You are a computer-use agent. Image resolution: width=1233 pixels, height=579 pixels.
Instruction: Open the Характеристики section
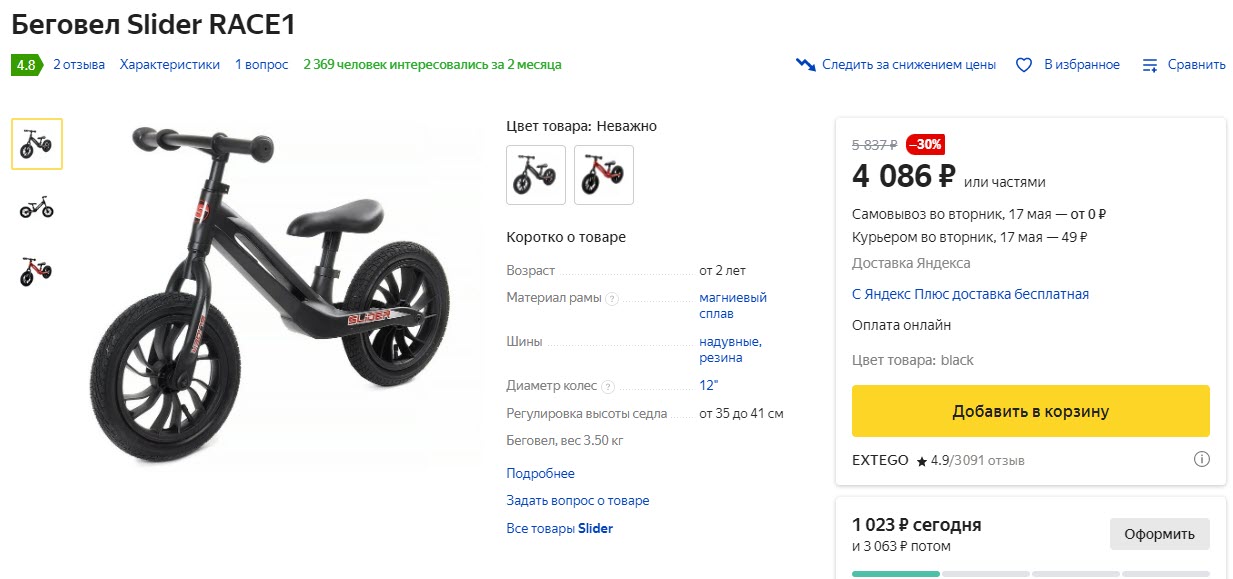(170, 65)
